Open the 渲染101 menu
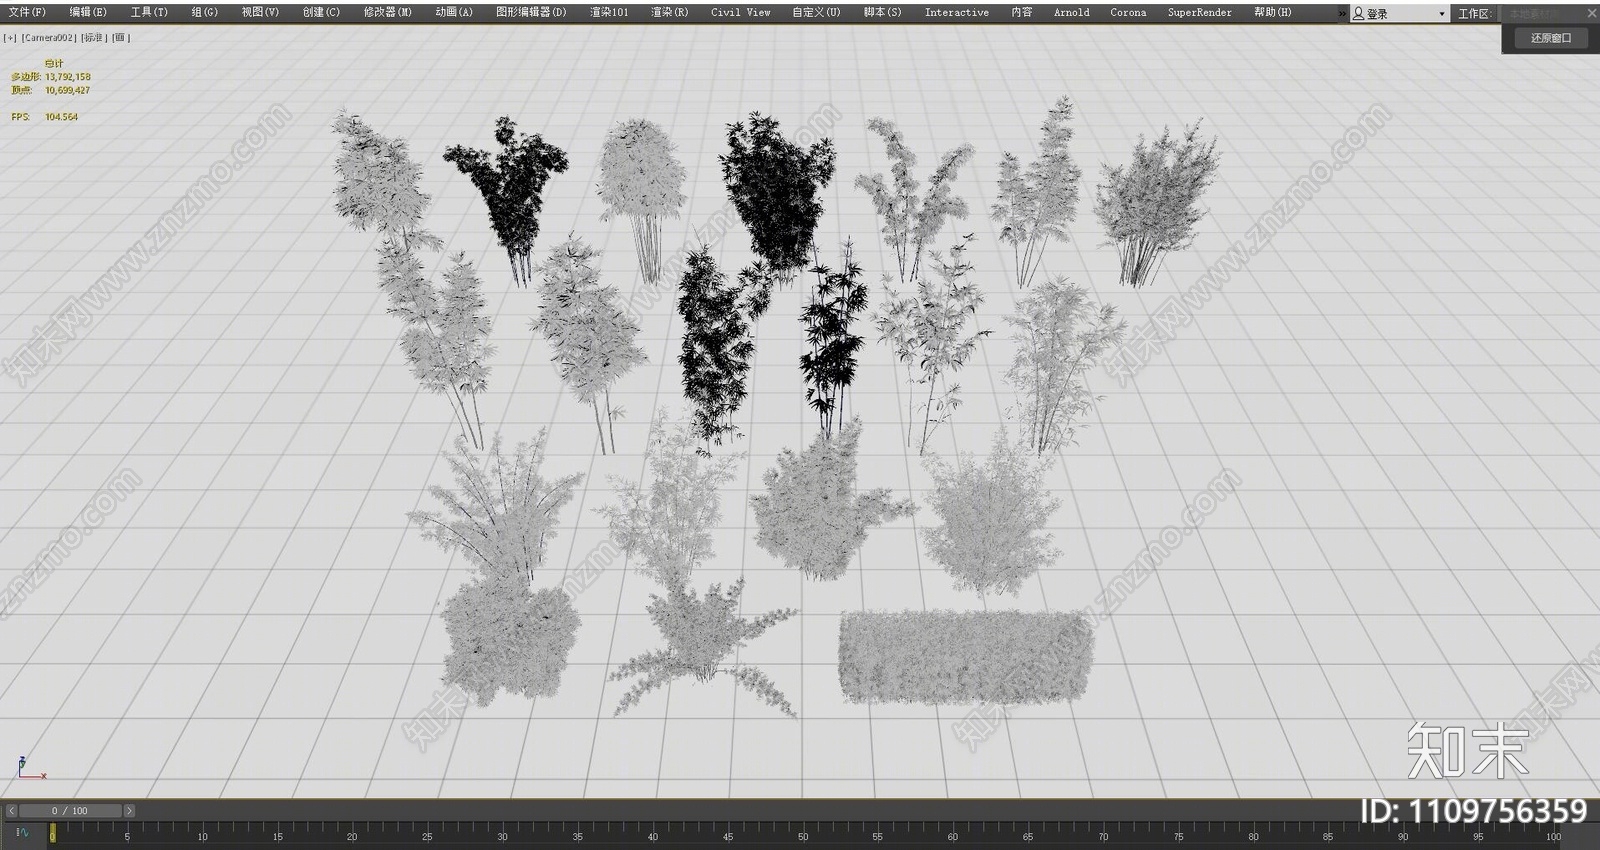This screenshot has width=1600, height=850. tap(609, 12)
